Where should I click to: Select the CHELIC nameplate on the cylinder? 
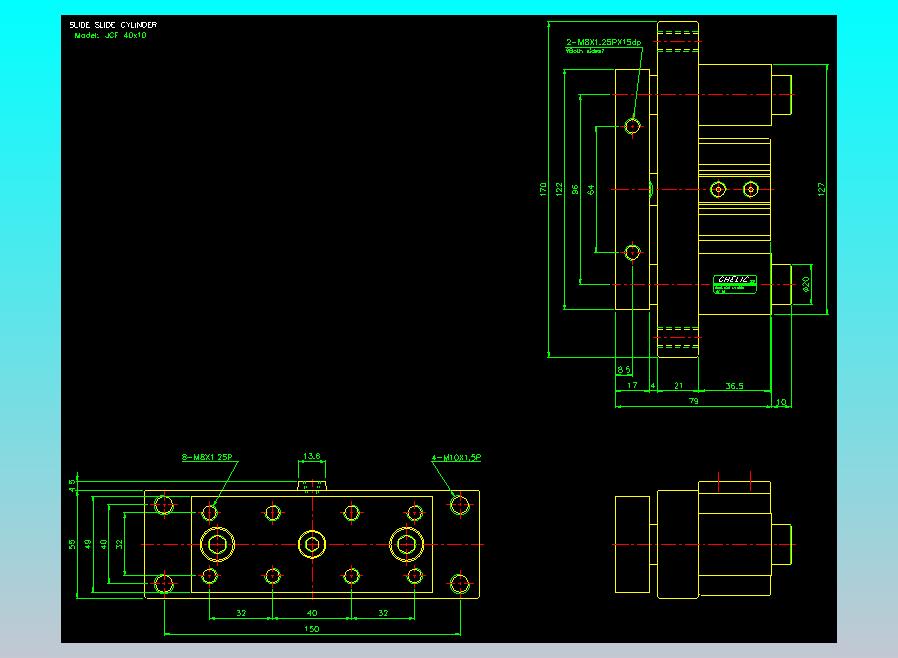coord(735,283)
